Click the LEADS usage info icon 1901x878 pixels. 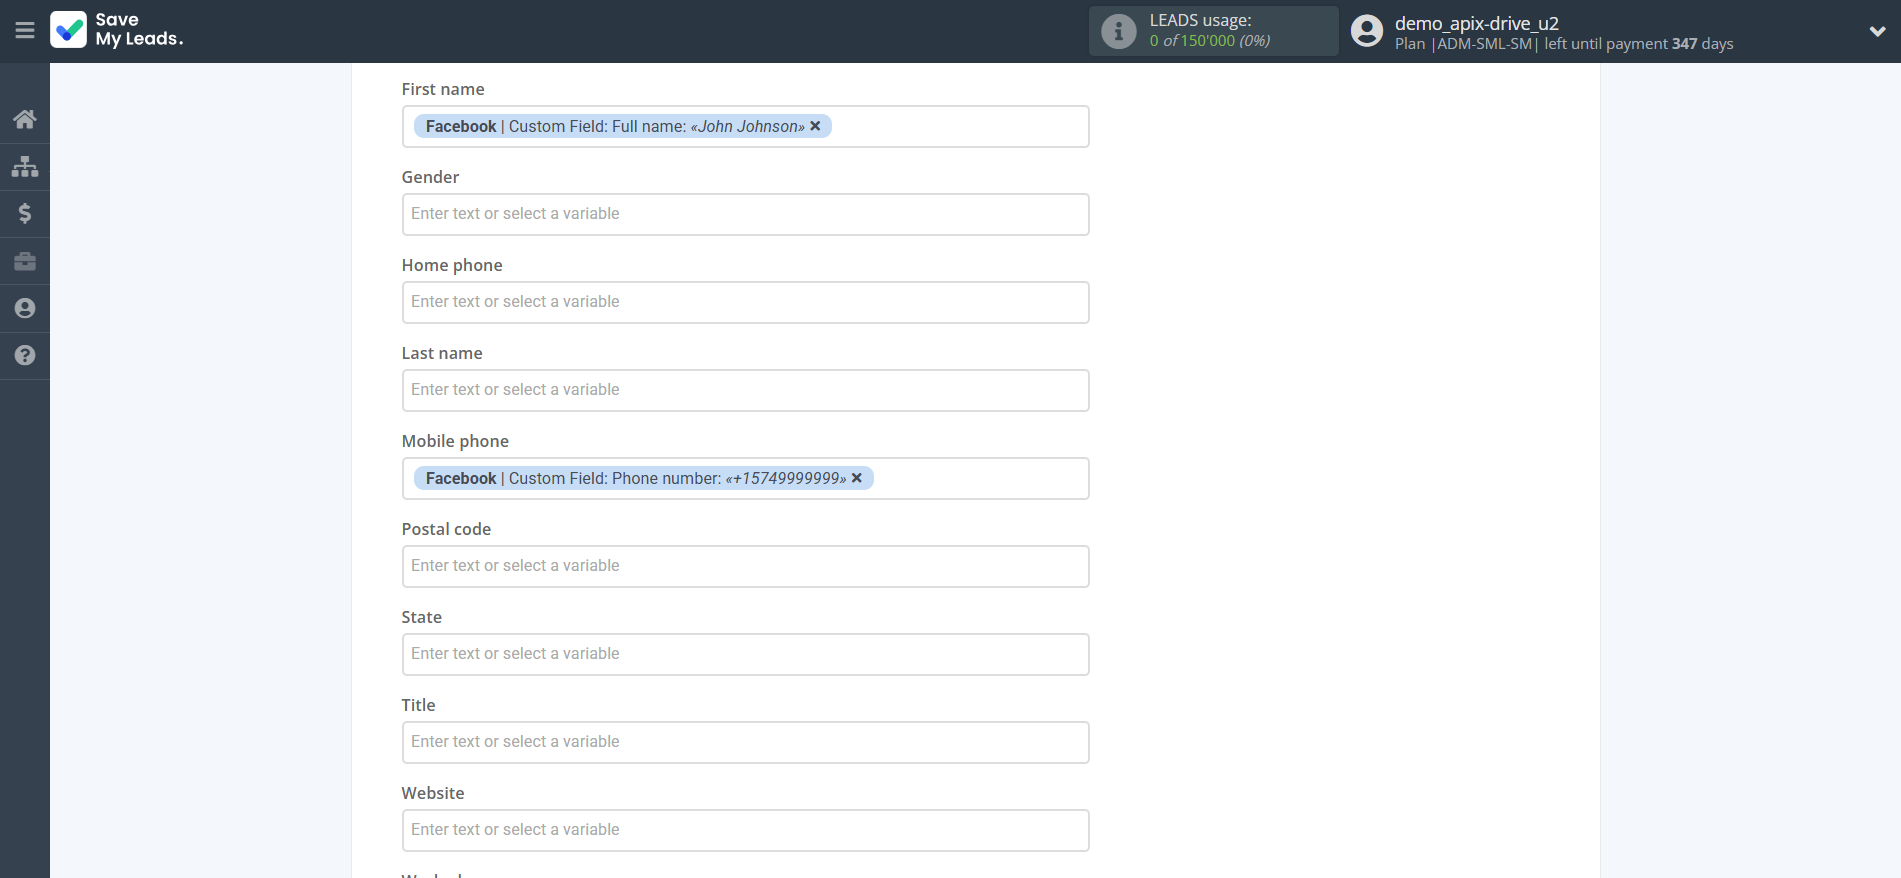pyautogui.click(x=1118, y=31)
